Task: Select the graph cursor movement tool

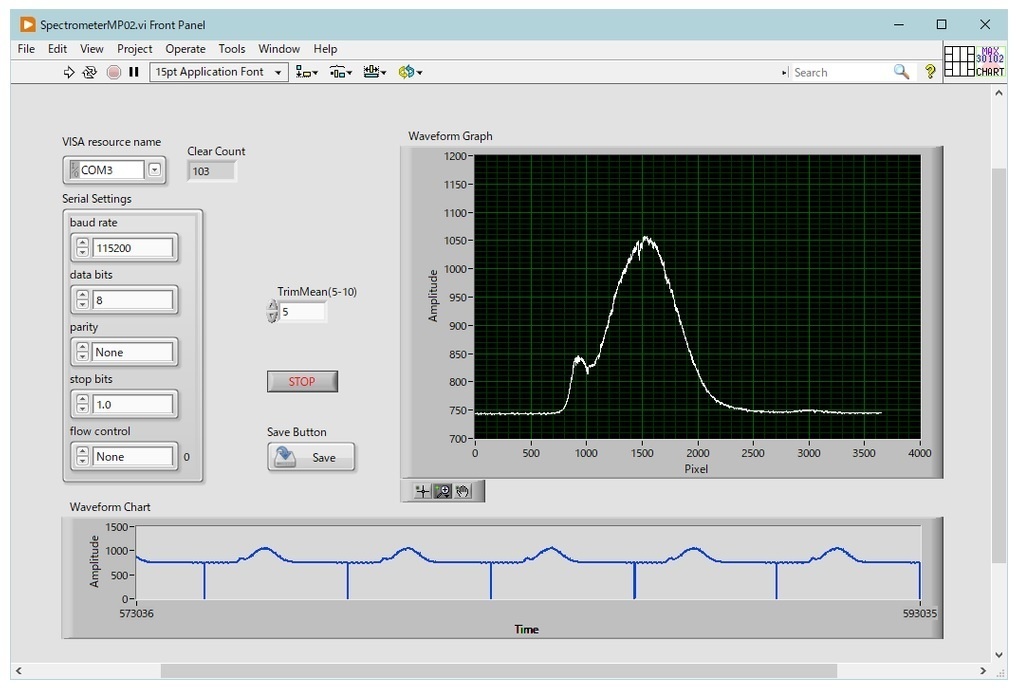Action: coord(422,491)
